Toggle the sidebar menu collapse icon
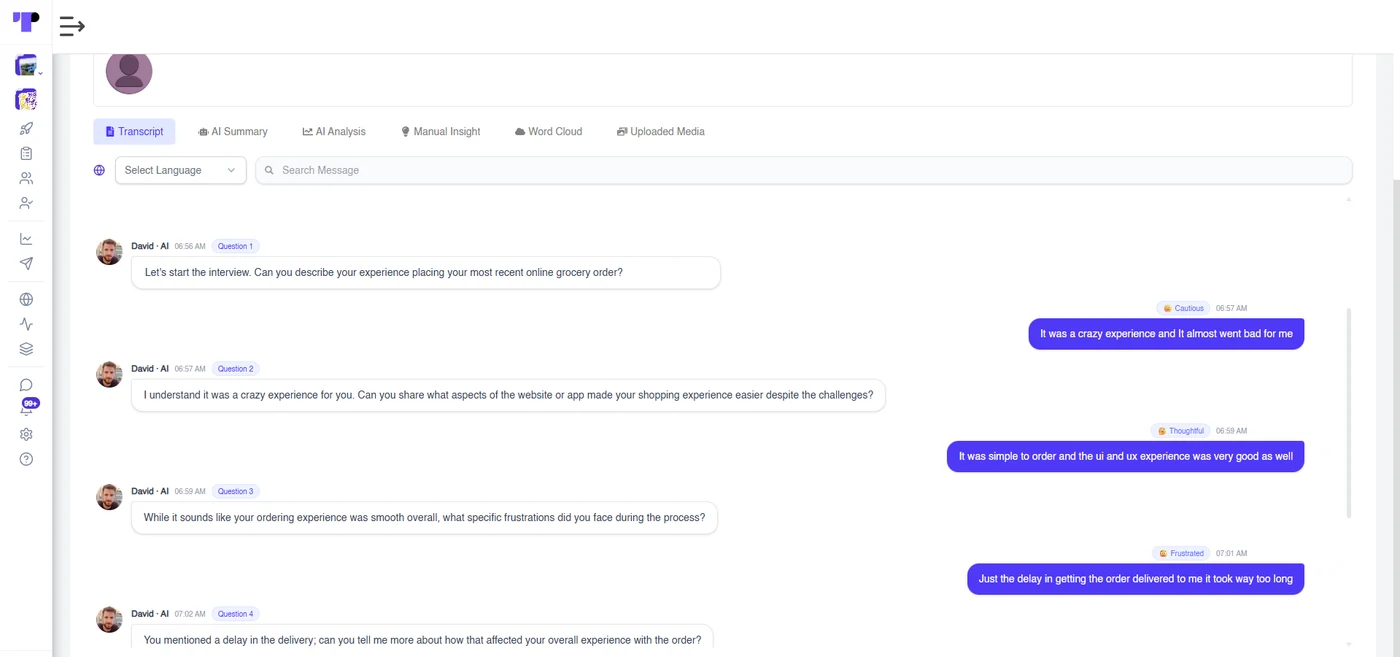Viewport: 1400px width, 657px height. 72,27
